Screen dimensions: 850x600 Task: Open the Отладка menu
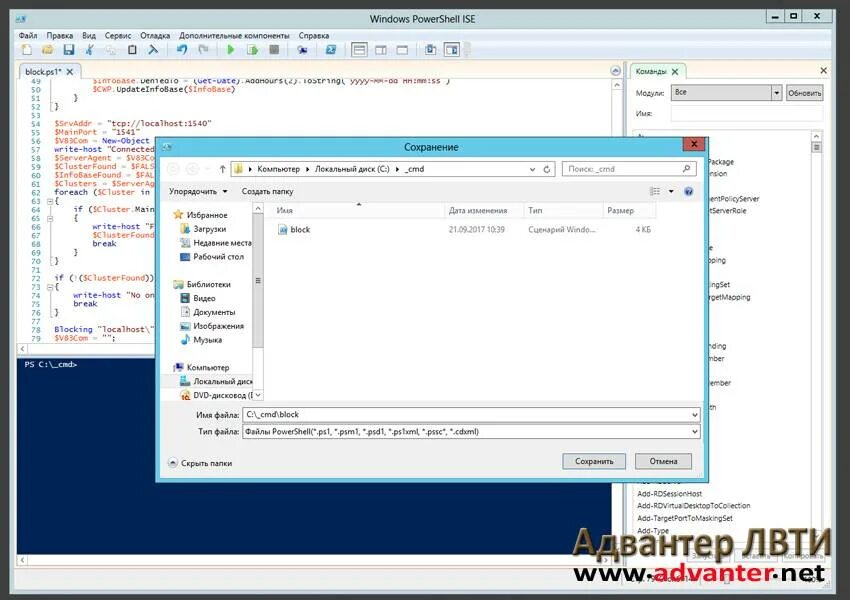155,35
